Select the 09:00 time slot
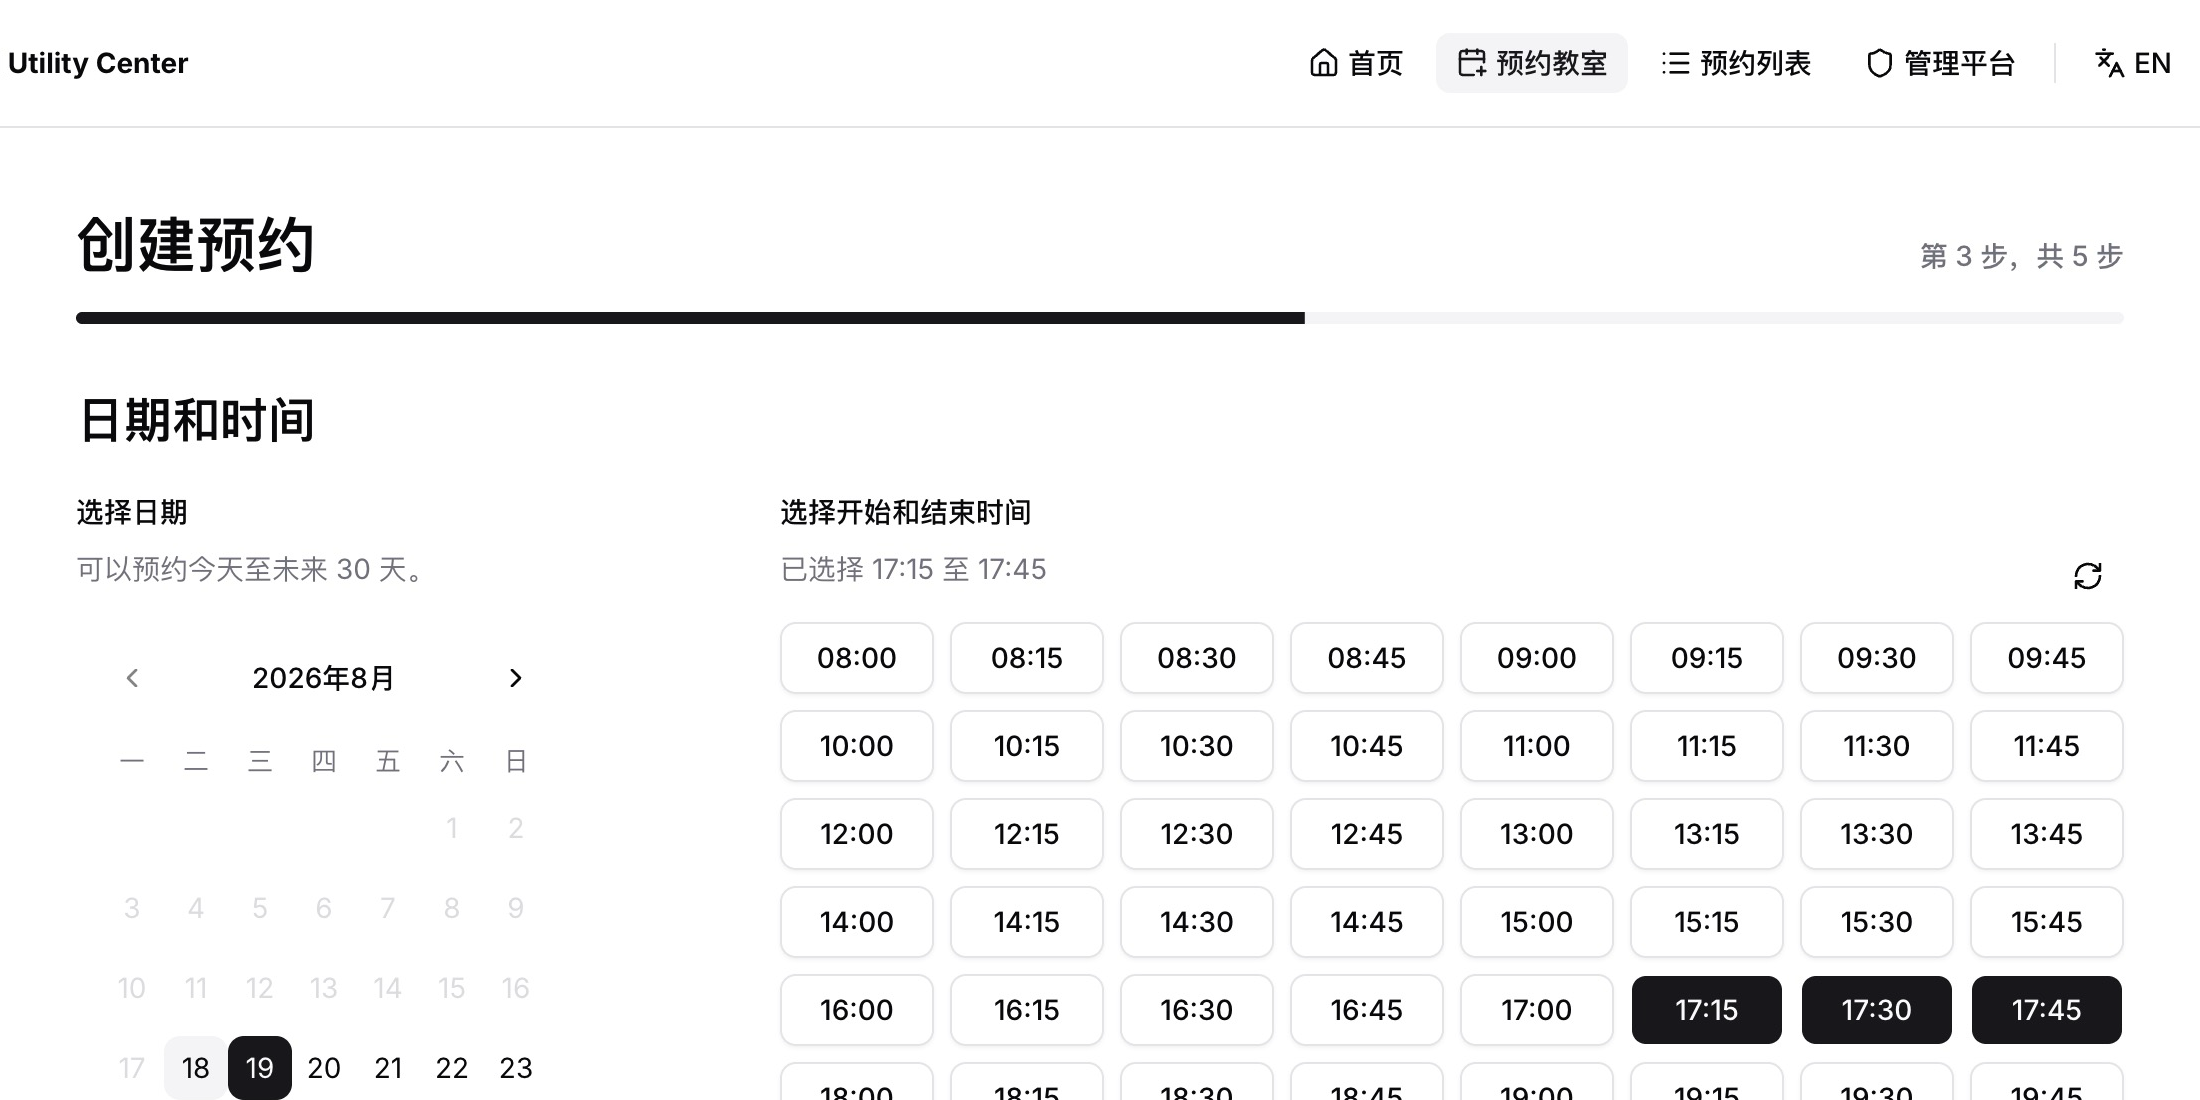 (x=1537, y=658)
